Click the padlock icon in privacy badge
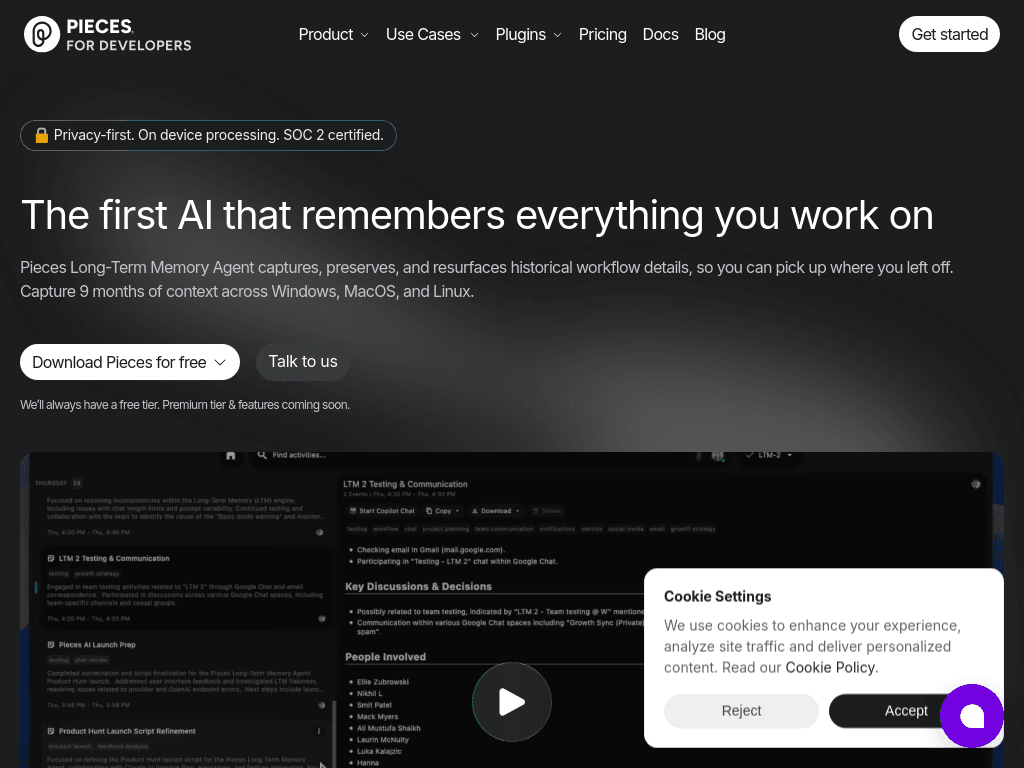The image size is (1024, 768). click(42, 135)
